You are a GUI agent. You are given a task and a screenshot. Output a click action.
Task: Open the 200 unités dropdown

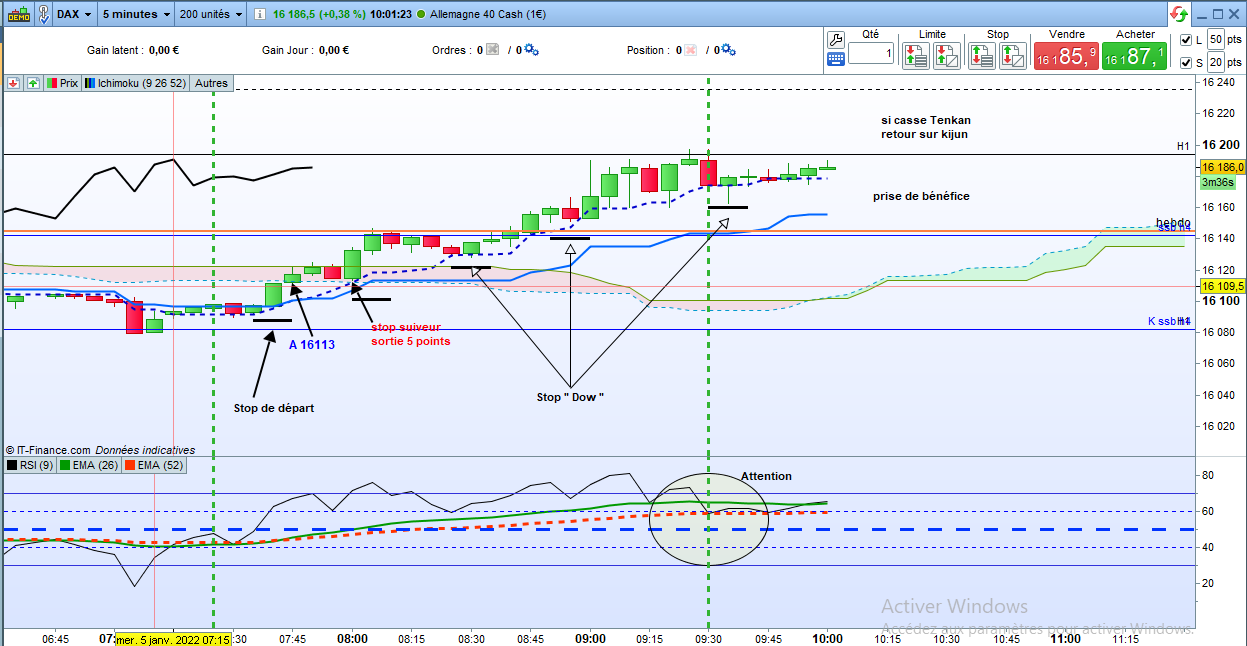[x=211, y=14]
